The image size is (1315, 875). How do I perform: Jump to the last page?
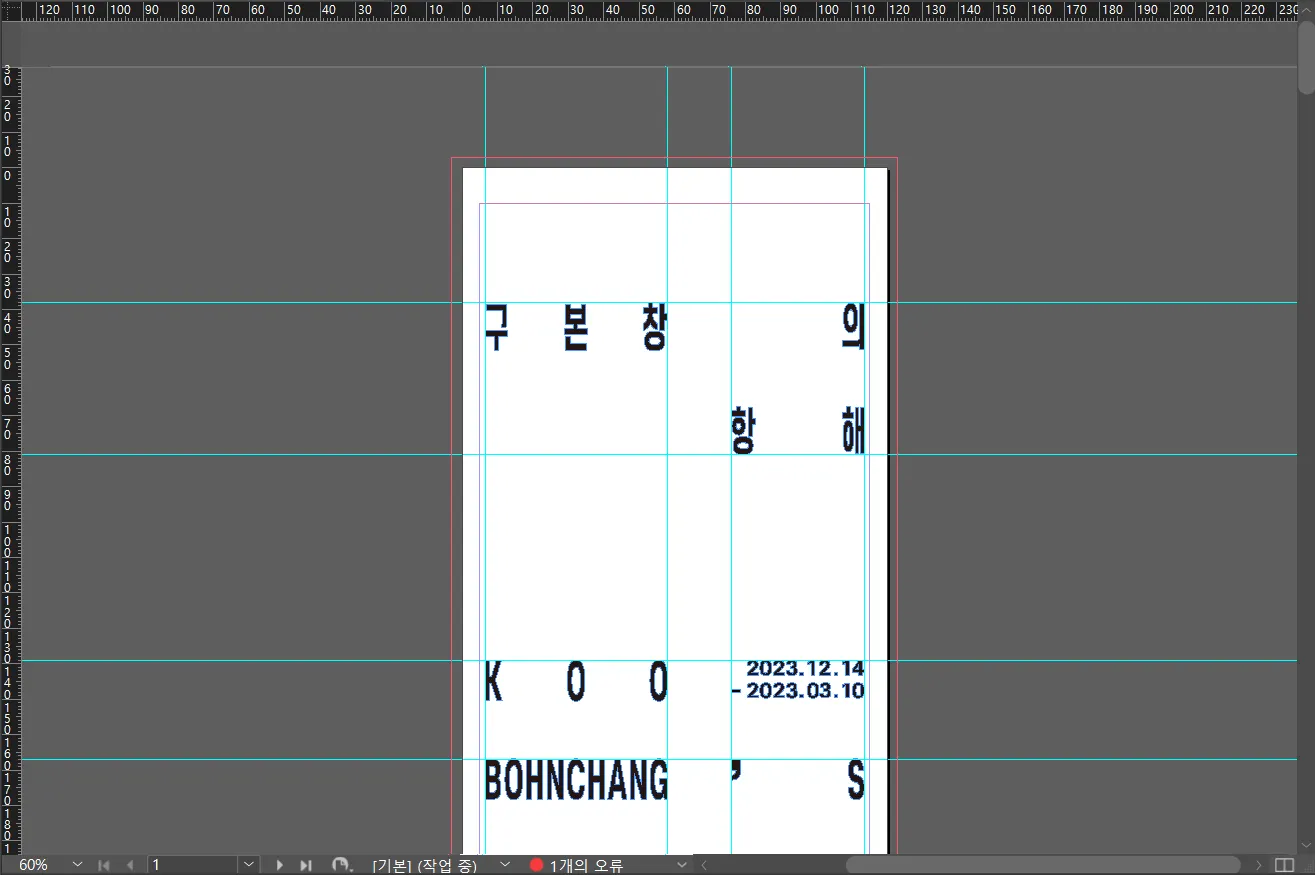click(x=306, y=865)
